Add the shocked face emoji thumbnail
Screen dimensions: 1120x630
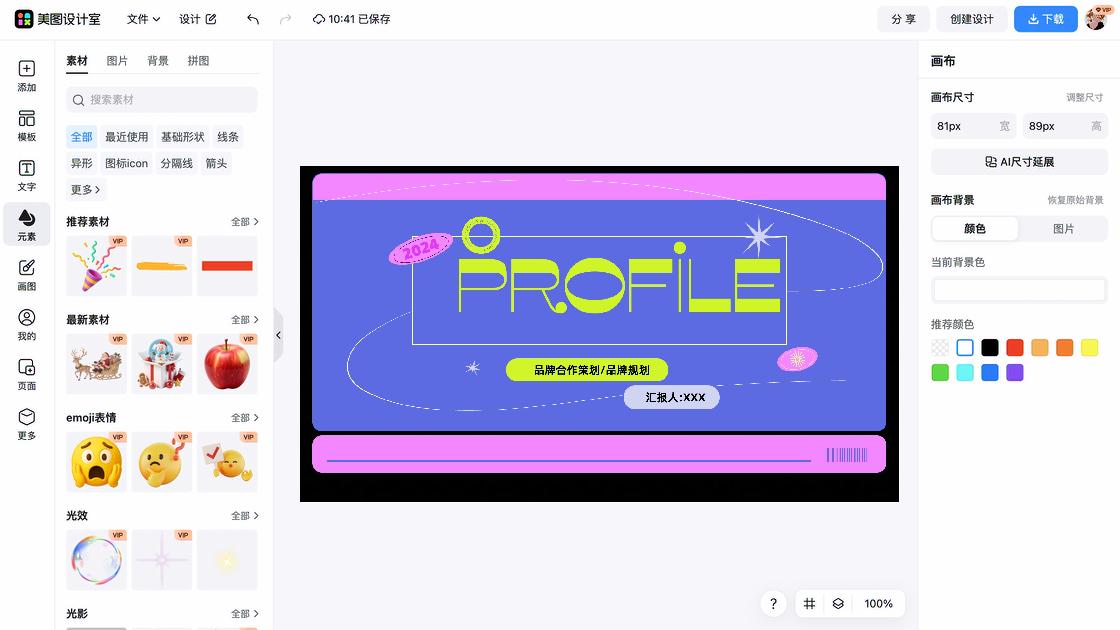(x=96, y=461)
